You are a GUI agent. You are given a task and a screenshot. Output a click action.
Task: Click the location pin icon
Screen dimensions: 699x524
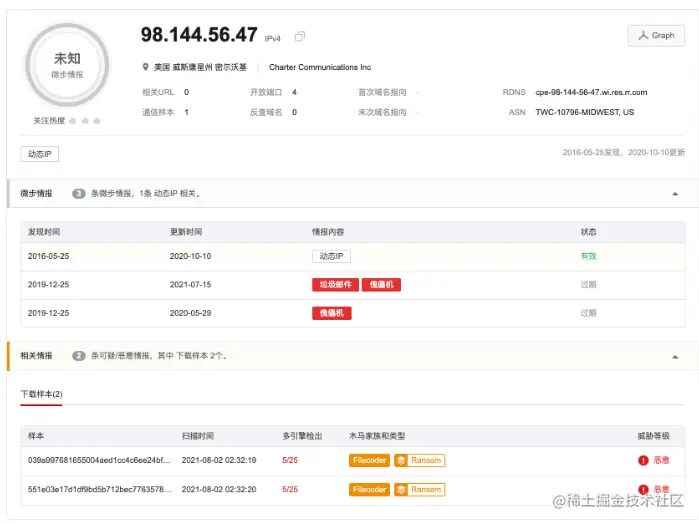145,67
